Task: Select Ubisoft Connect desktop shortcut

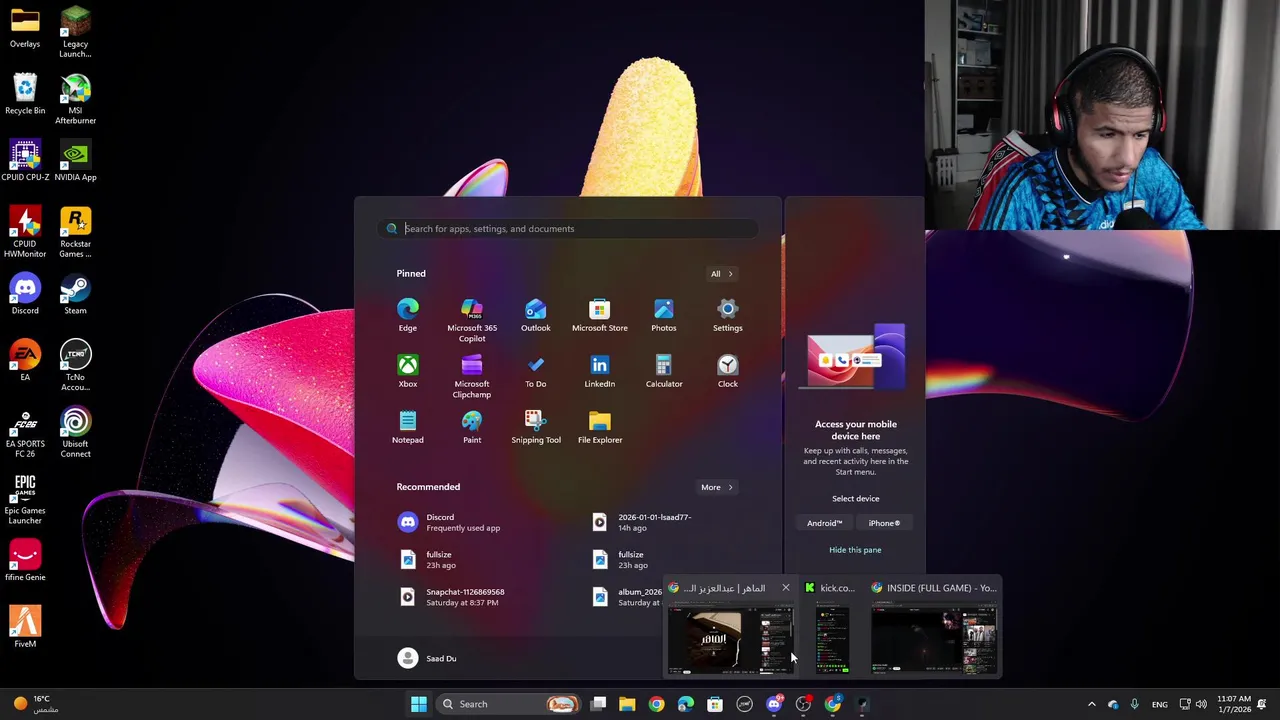Action: click(75, 433)
